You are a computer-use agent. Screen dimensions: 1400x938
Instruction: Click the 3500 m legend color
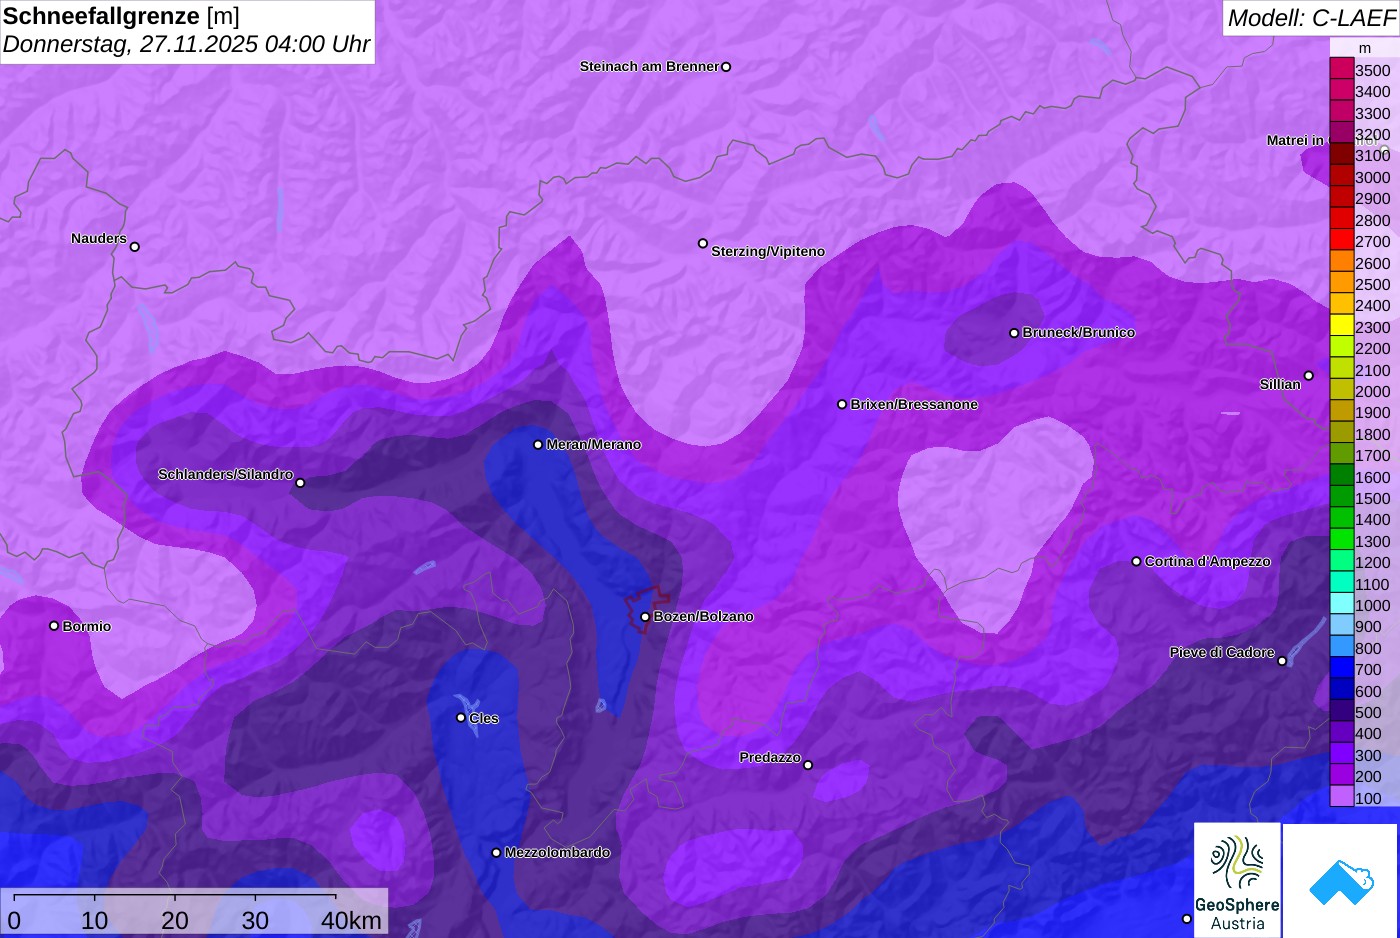(x=1341, y=69)
